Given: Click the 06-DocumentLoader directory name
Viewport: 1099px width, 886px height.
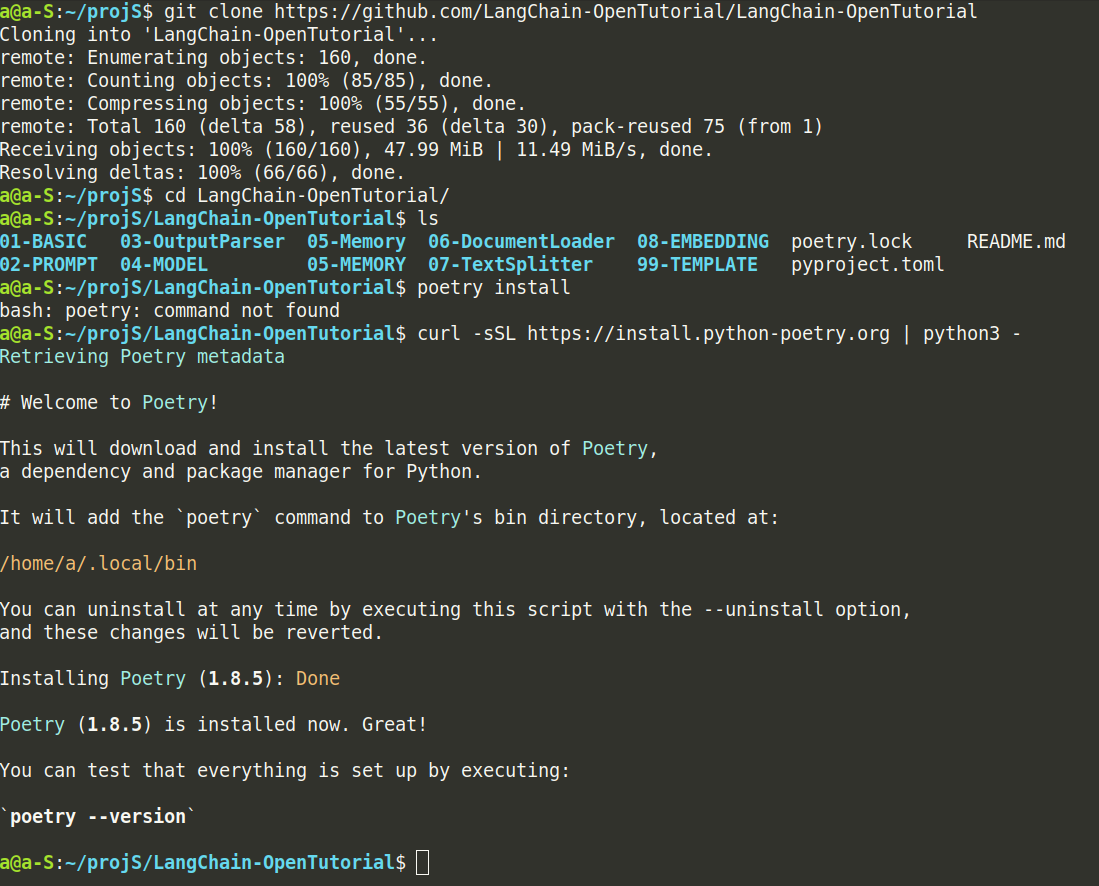Looking at the screenshot, I should [521, 242].
